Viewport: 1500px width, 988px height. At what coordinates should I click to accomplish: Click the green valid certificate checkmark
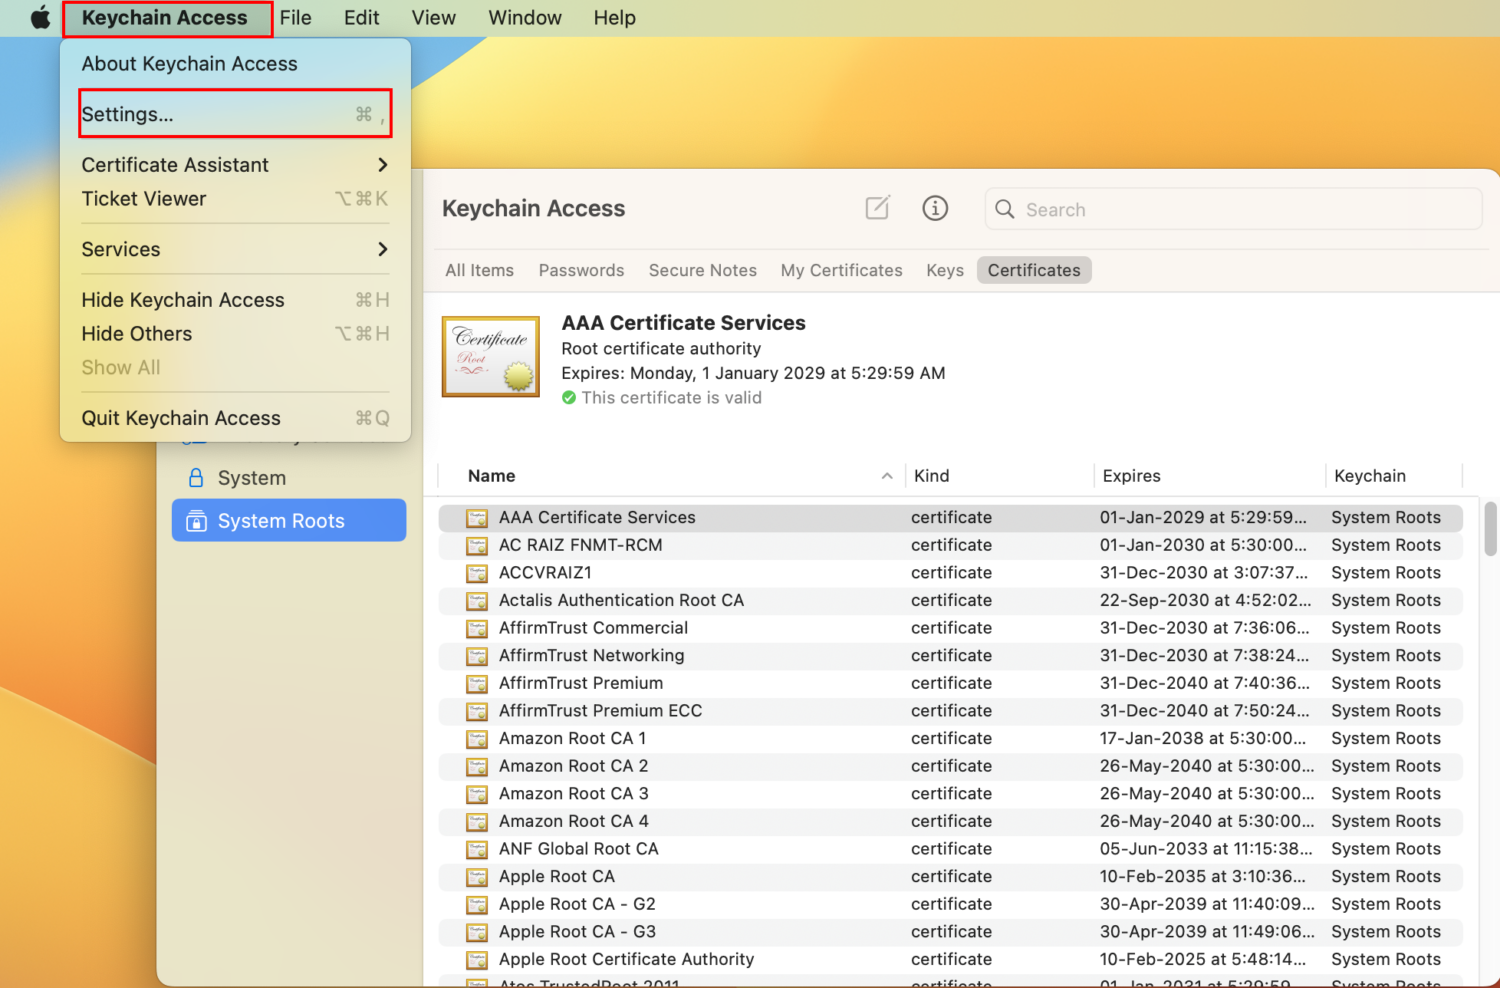569,398
